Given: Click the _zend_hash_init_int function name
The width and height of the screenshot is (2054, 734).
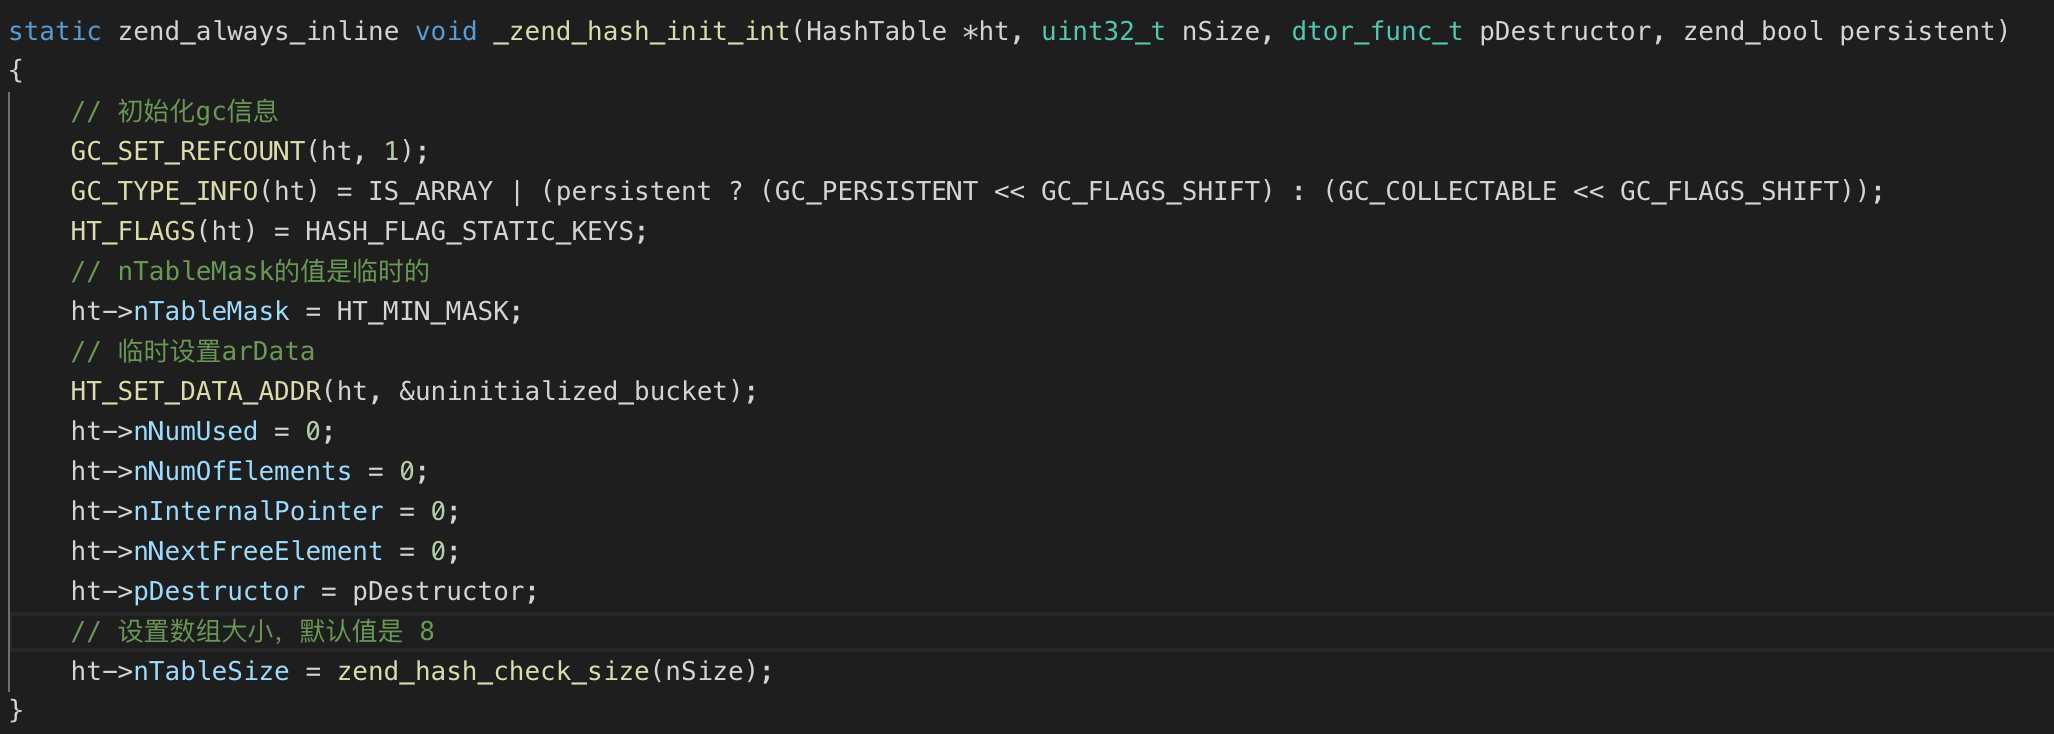Looking at the screenshot, I should click(x=641, y=31).
